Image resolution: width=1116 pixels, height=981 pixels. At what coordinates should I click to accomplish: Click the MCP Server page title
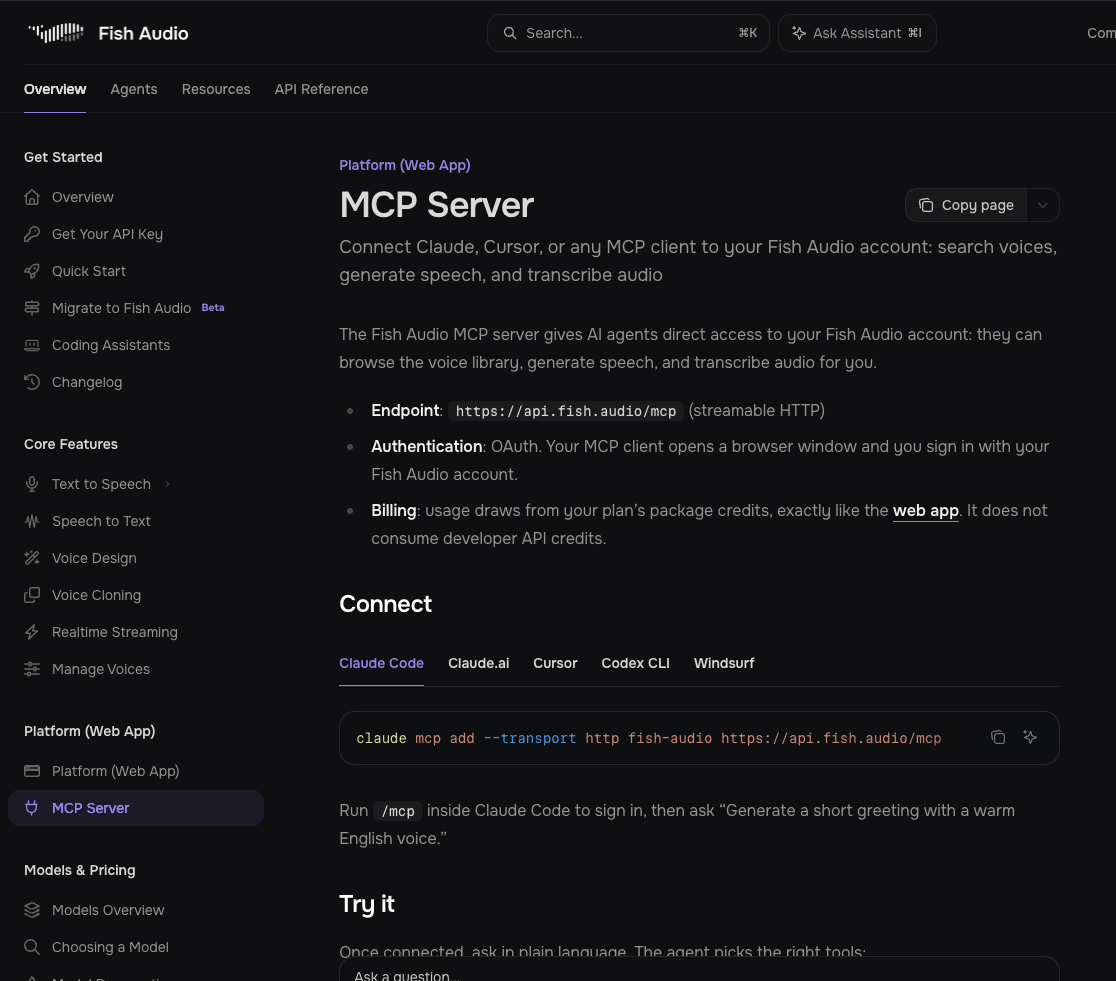point(436,205)
